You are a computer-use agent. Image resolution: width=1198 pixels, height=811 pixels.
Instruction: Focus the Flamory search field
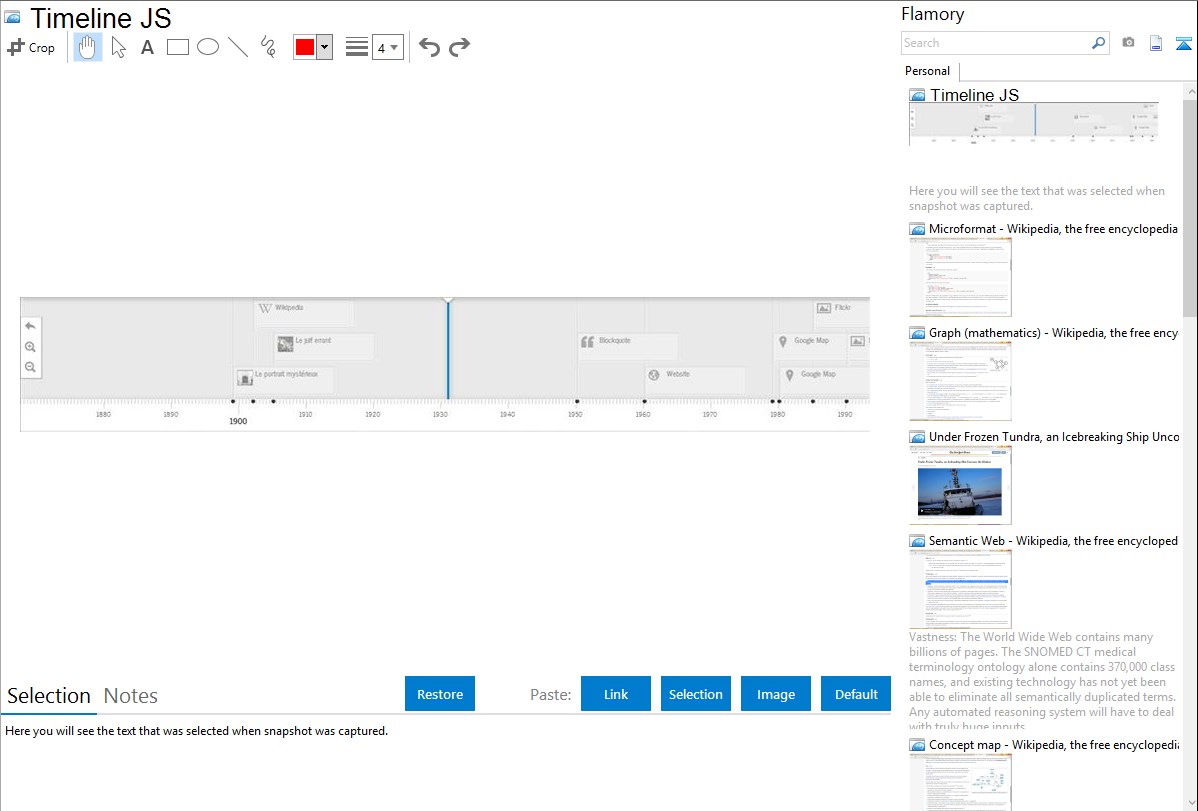[996, 43]
